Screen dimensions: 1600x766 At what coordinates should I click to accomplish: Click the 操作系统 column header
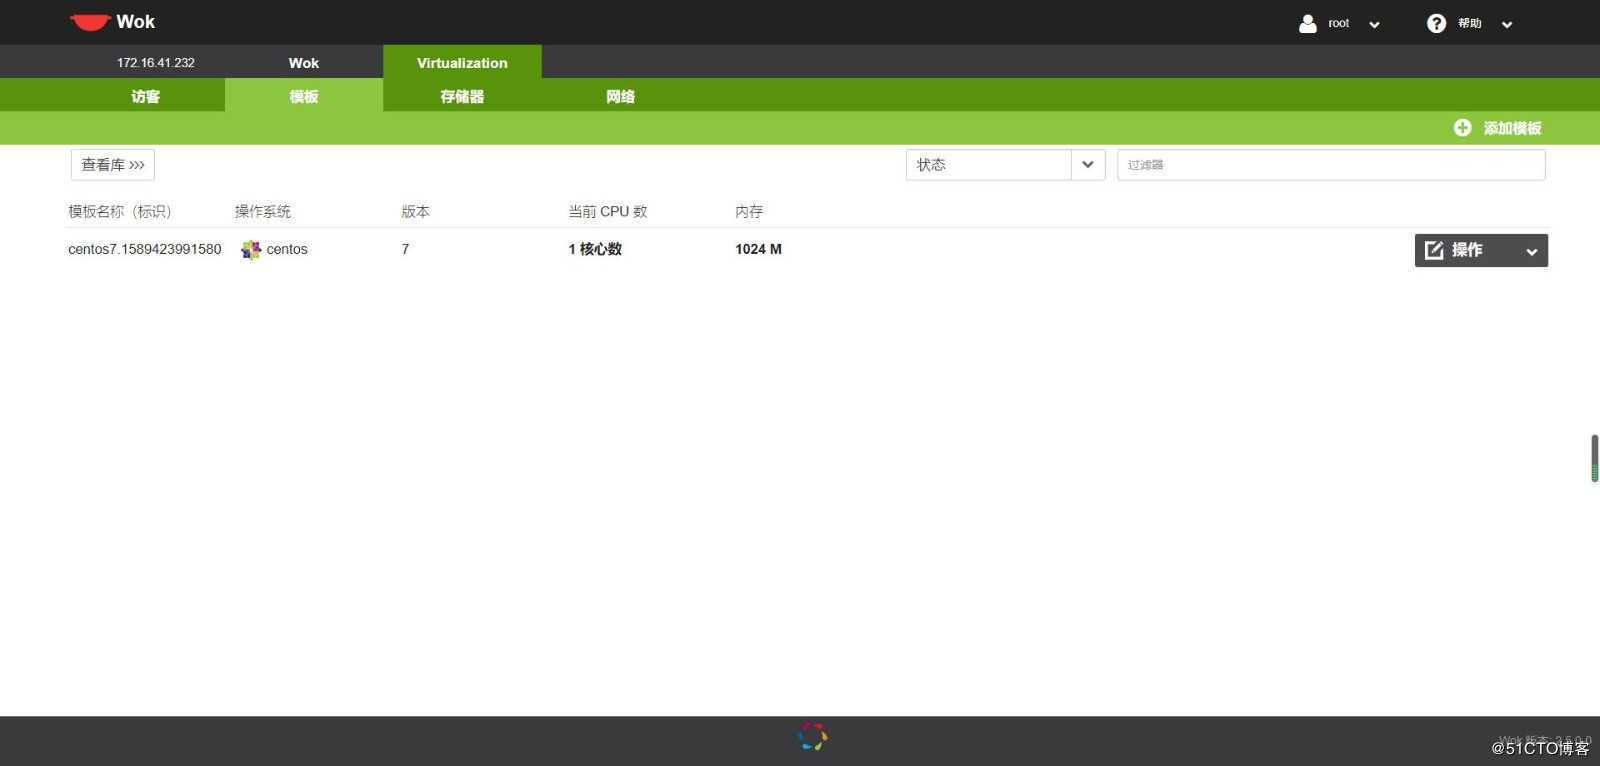pyautogui.click(x=263, y=211)
